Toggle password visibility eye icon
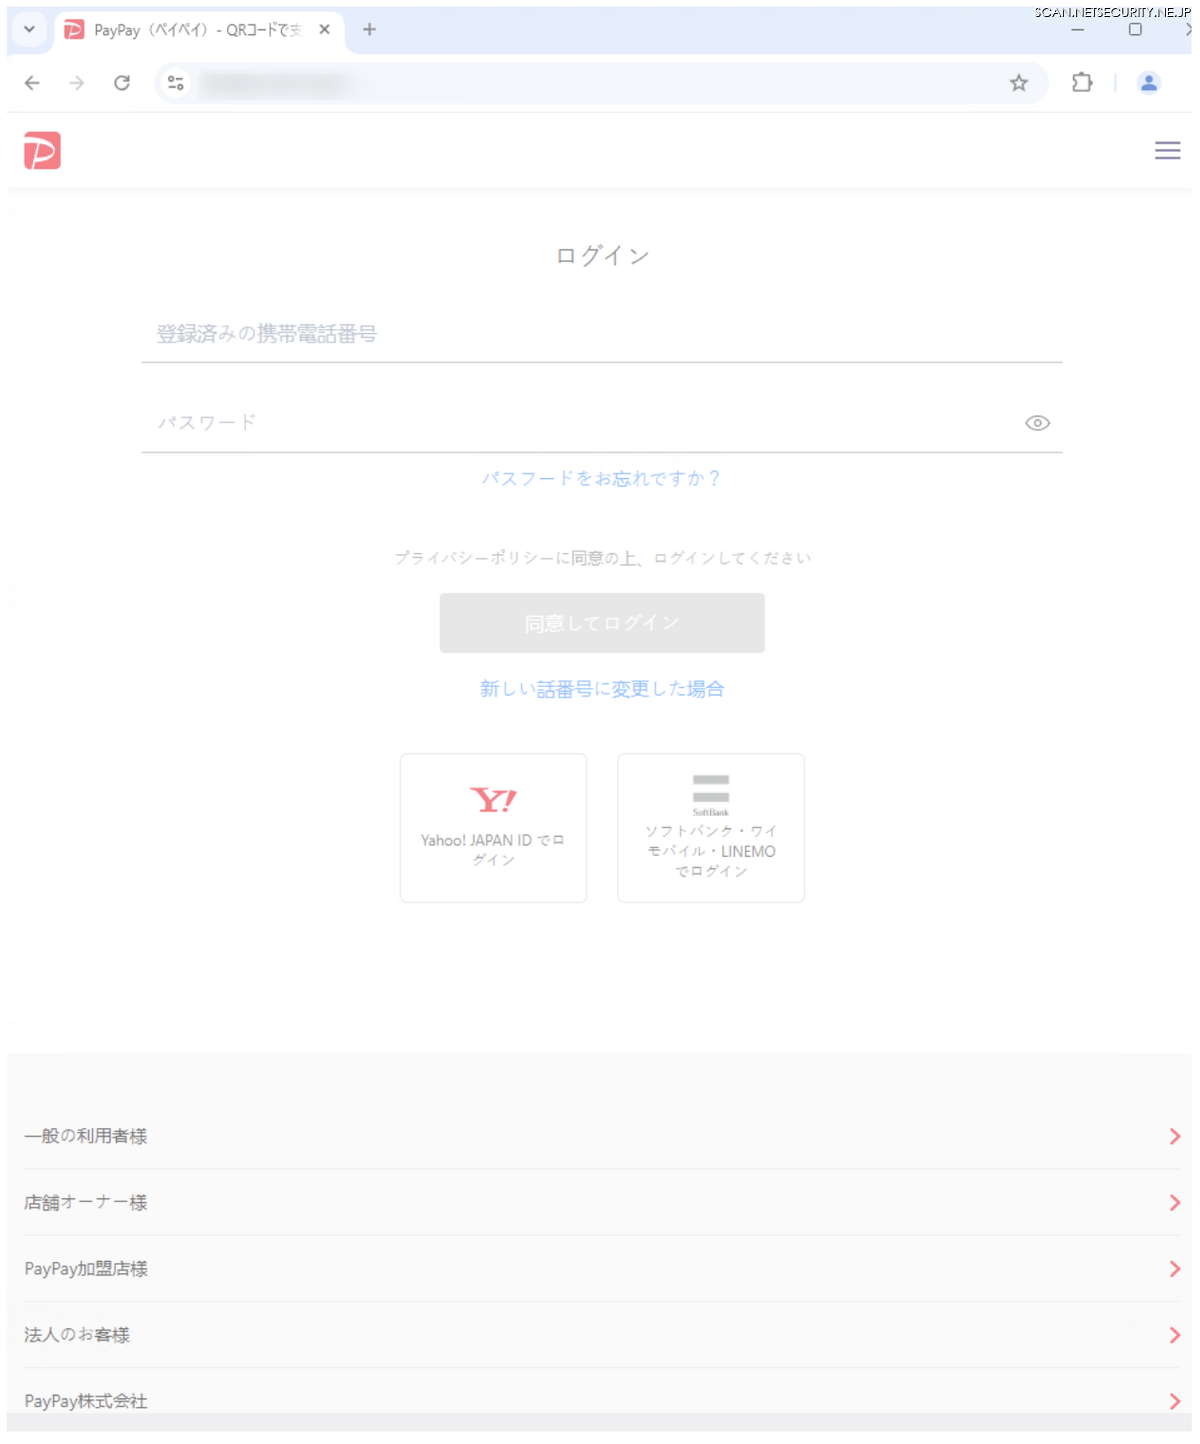 (x=1037, y=423)
